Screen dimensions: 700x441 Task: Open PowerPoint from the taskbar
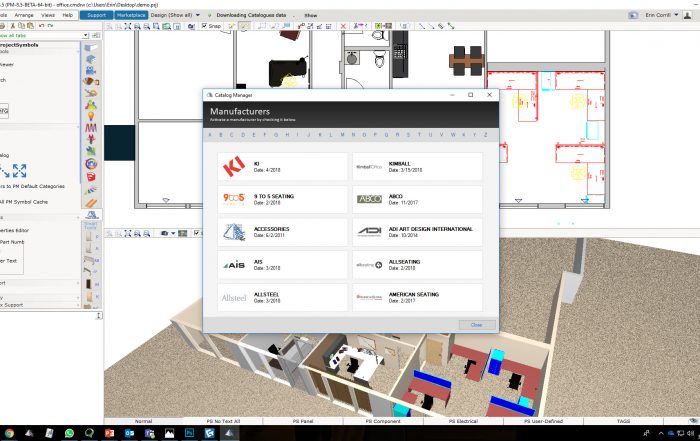point(109,433)
